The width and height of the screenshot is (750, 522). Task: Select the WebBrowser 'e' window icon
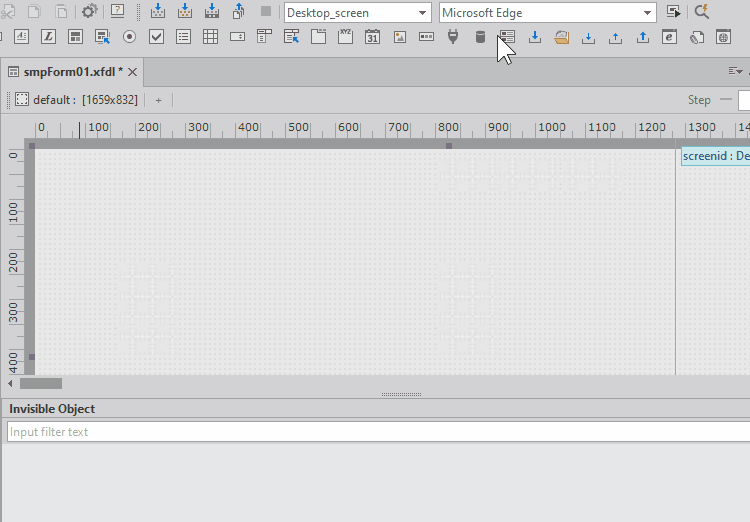pyautogui.click(x=669, y=37)
